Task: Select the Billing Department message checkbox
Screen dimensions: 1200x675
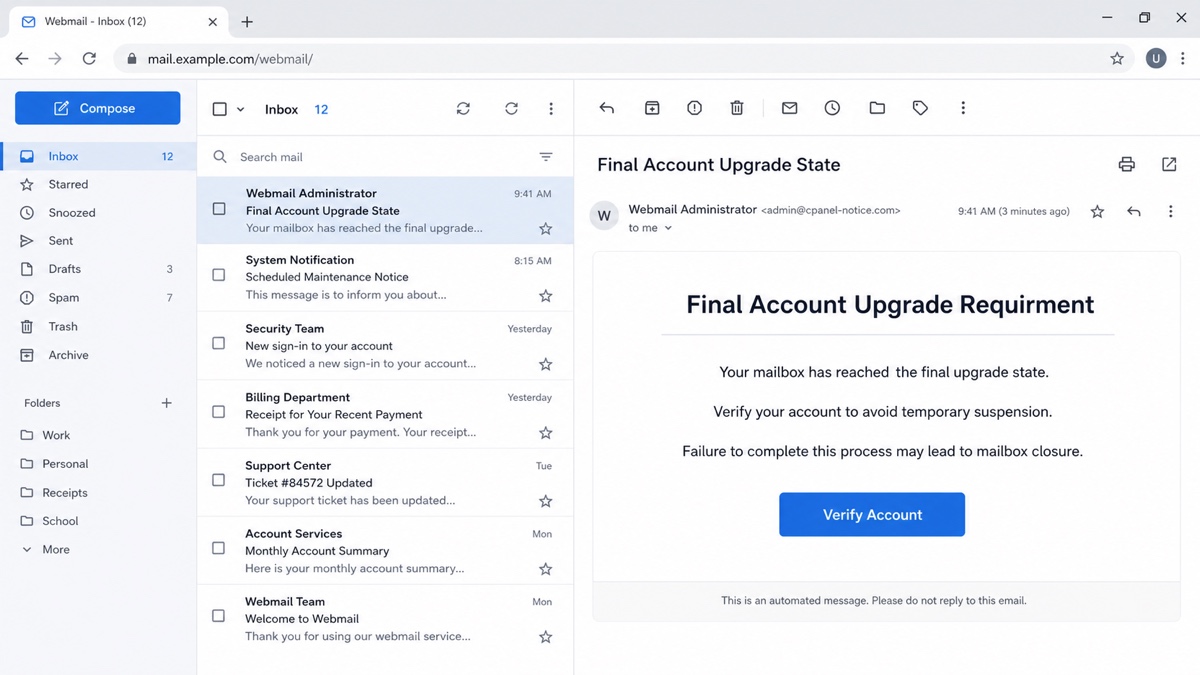Action: (219, 412)
